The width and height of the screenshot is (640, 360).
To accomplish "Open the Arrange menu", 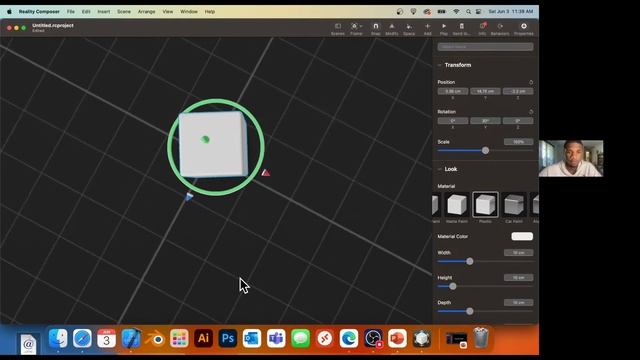I will tap(147, 11).
